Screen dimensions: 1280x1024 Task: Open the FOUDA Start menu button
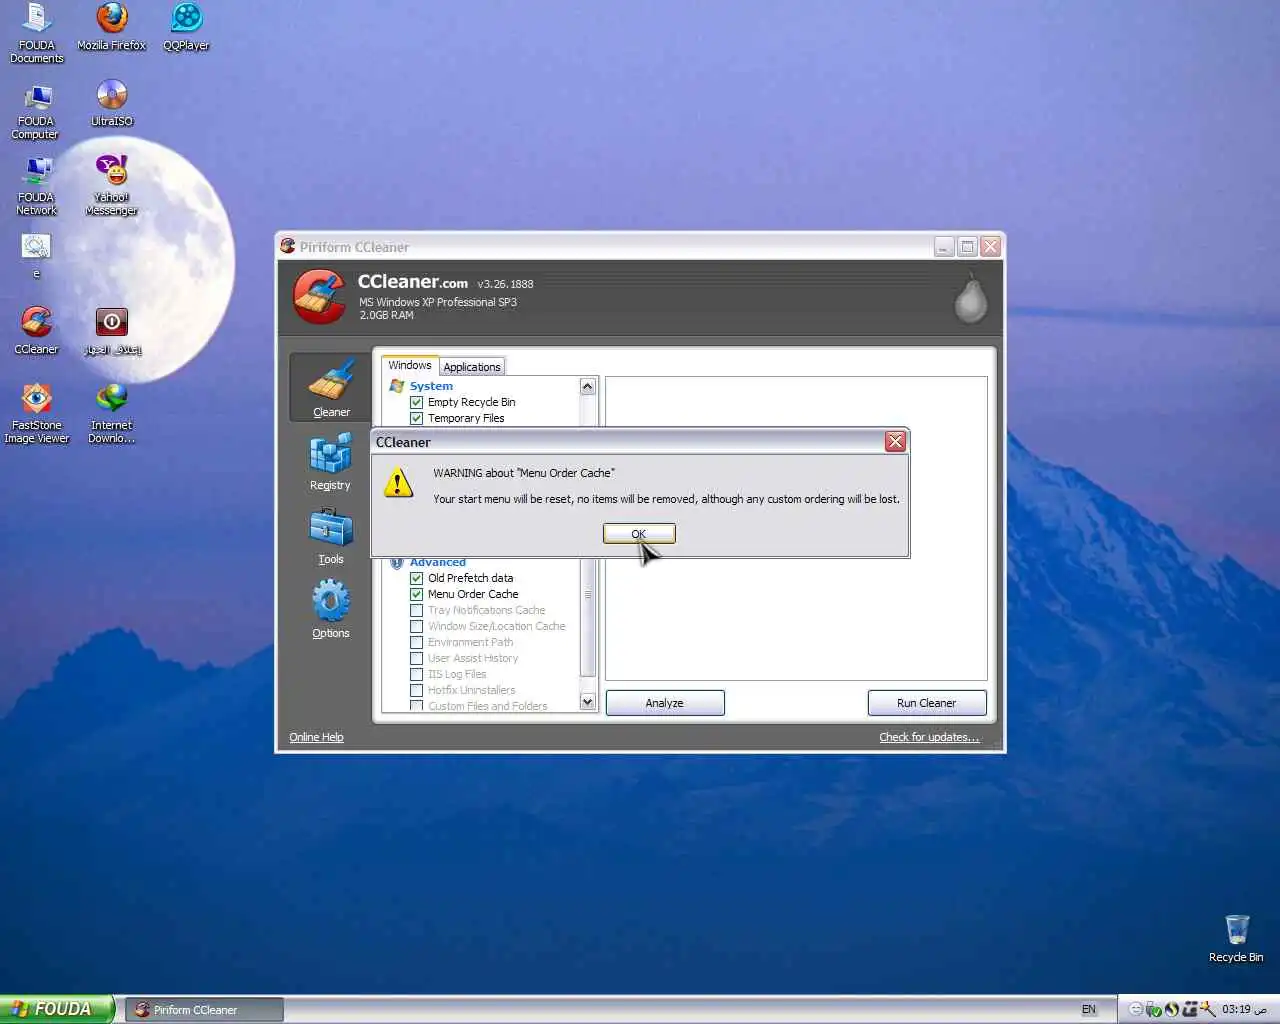pos(56,1009)
